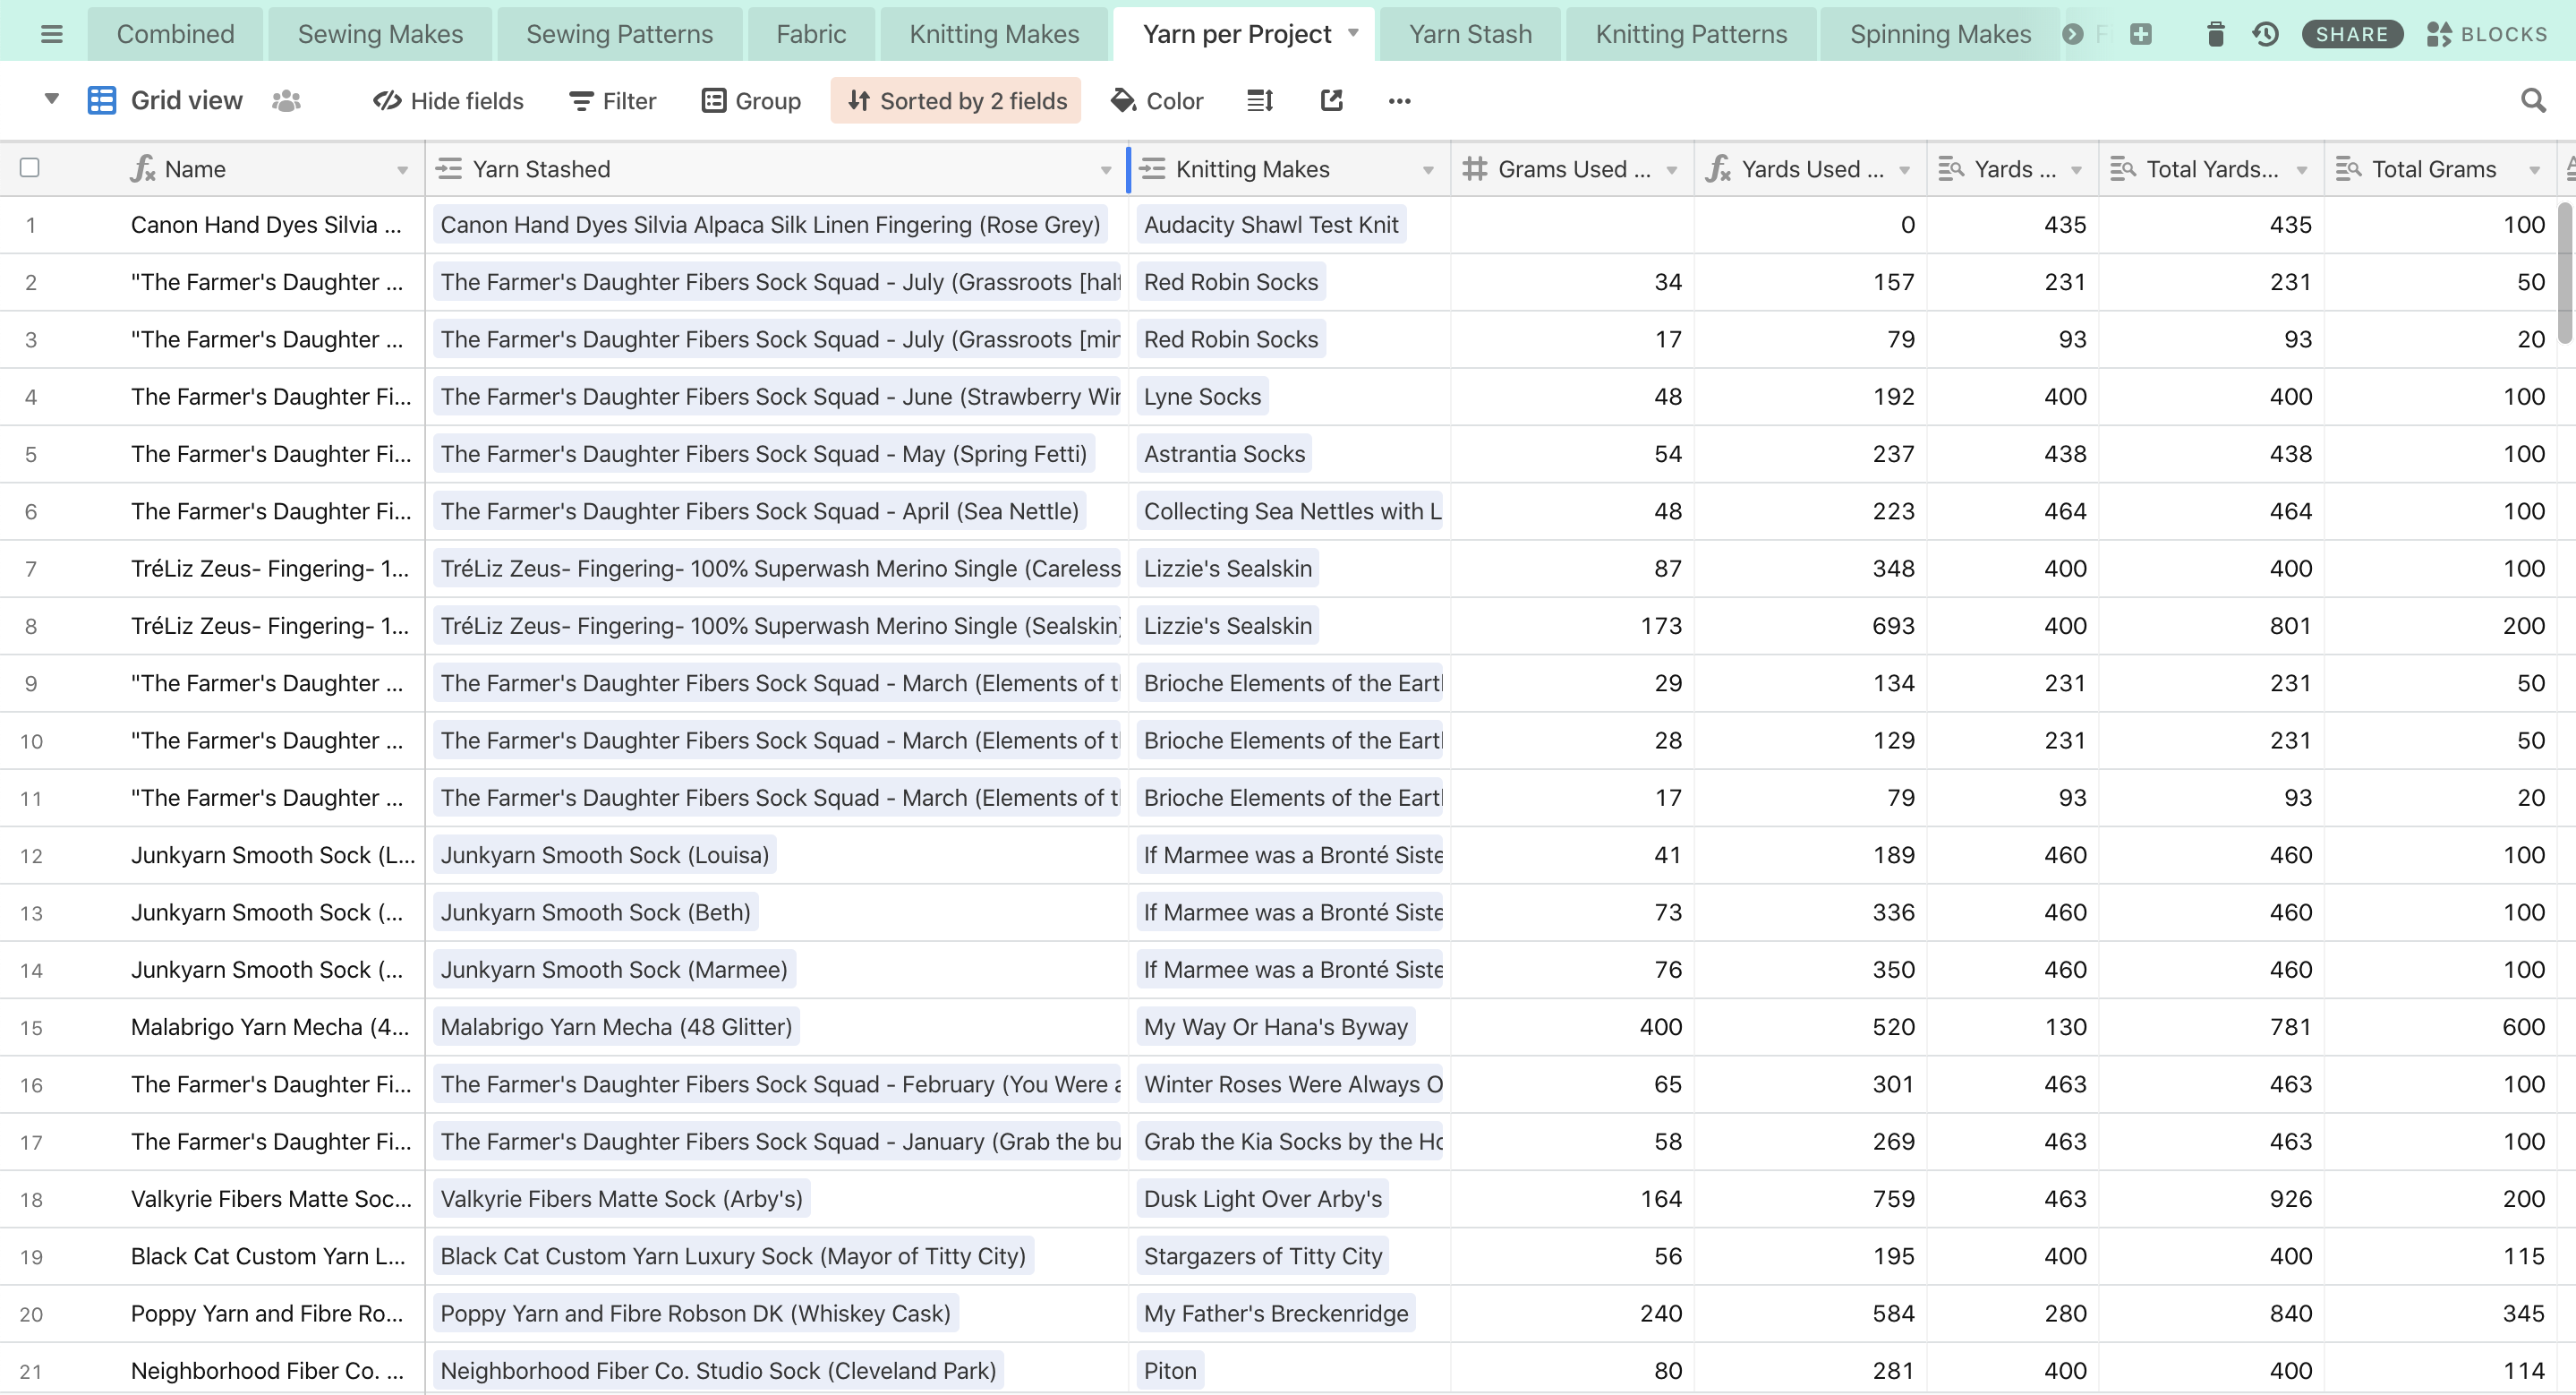Viewport: 2576px width, 1395px height.
Task: Click the Total Grams lookup icon
Action: [x=2348, y=168]
